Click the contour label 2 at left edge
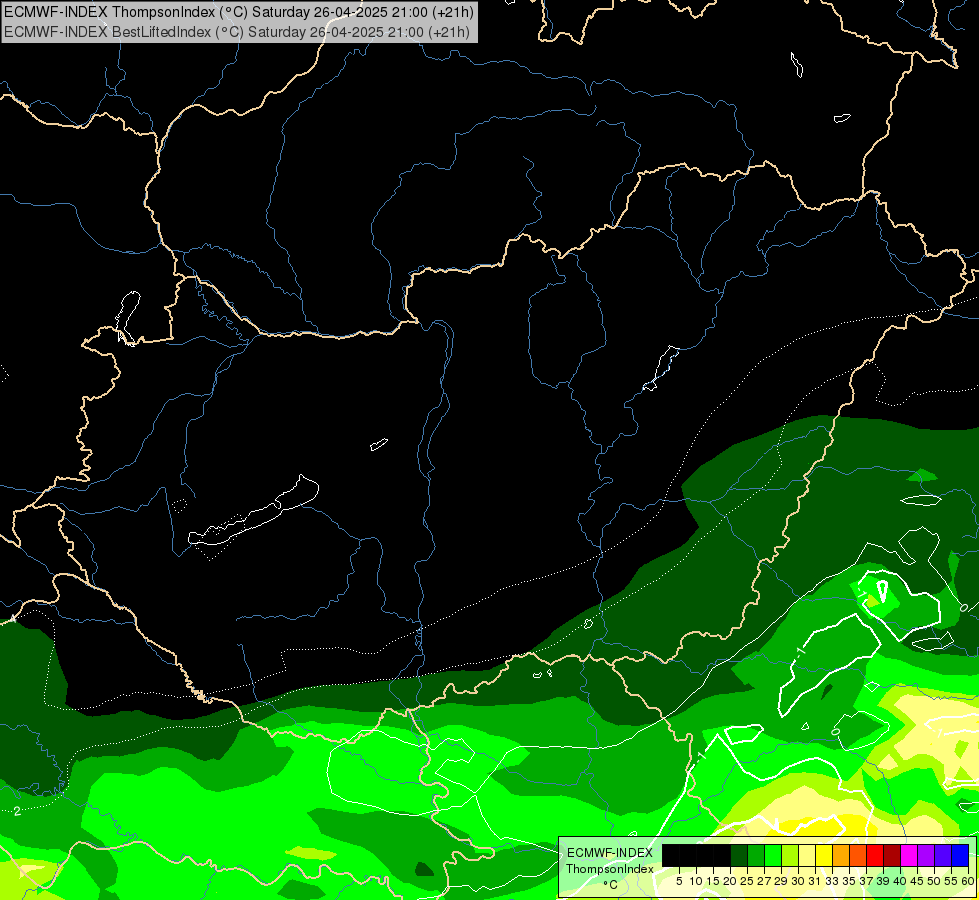This screenshot has width=979, height=900. (x=17, y=811)
